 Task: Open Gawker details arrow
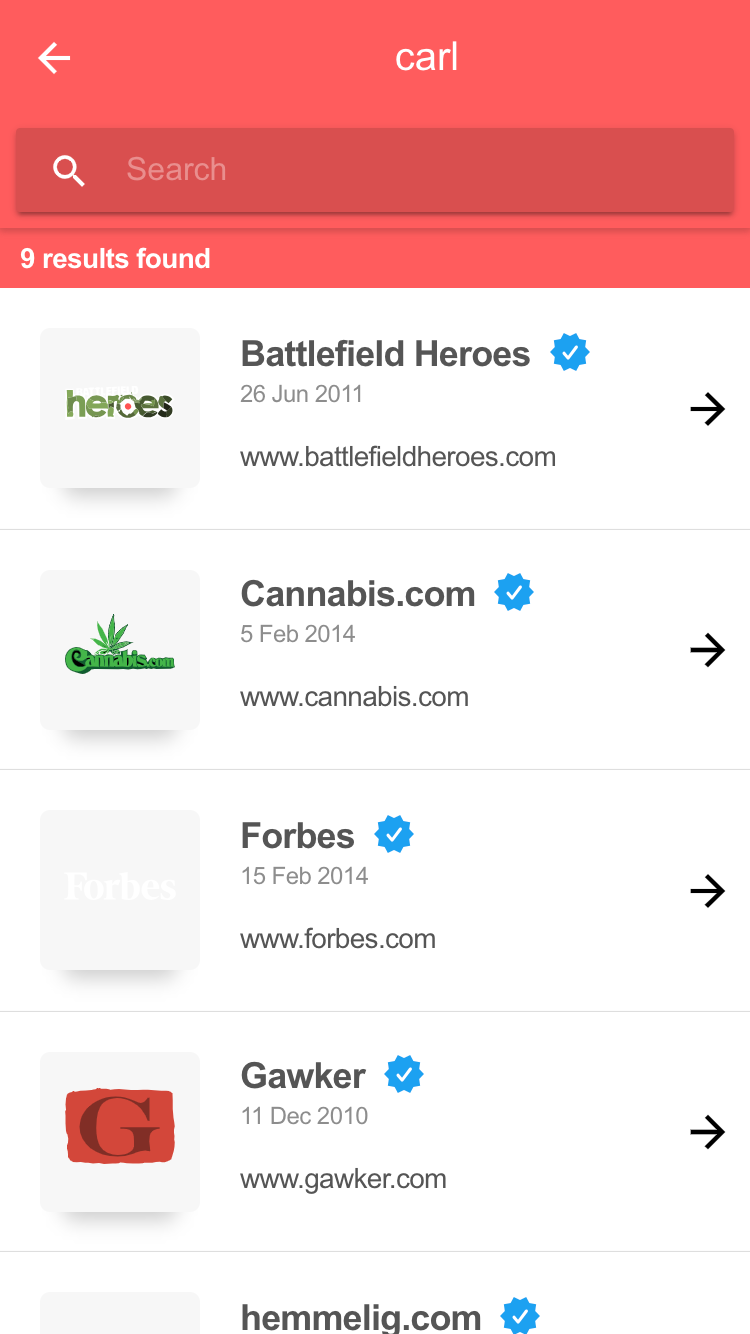click(x=707, y=1132)
